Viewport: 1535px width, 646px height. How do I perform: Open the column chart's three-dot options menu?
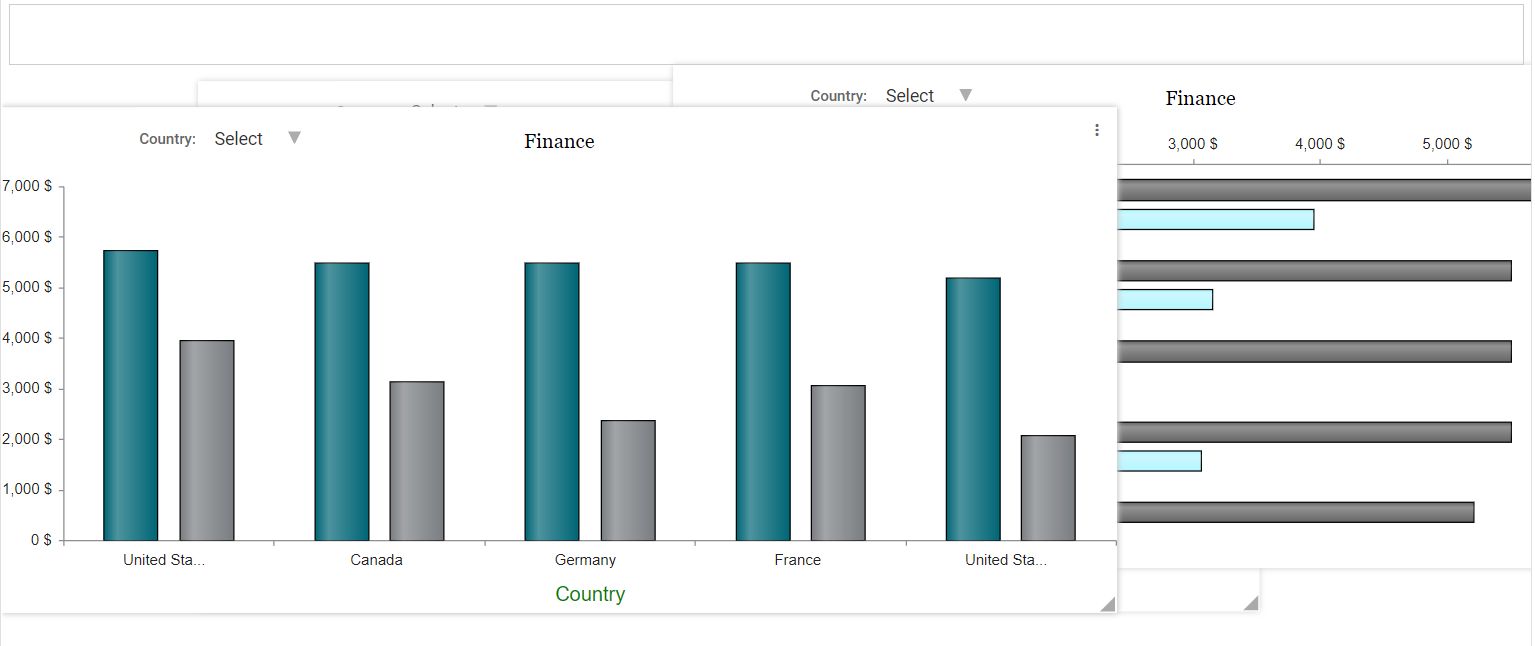point(1097,130)
